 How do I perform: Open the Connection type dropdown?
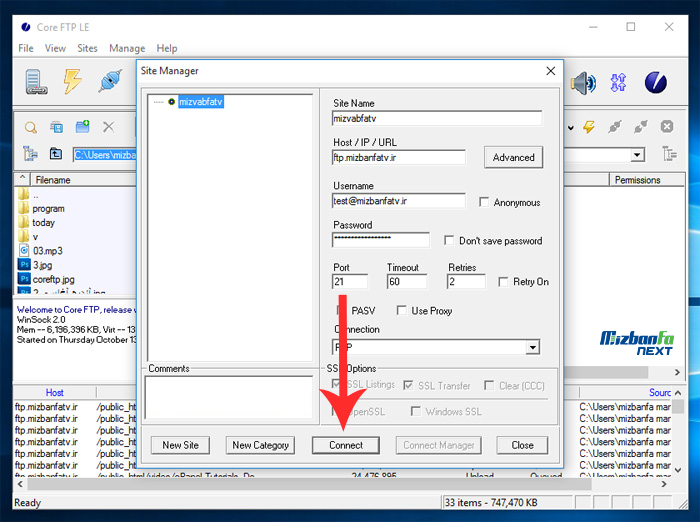point(532,347)
